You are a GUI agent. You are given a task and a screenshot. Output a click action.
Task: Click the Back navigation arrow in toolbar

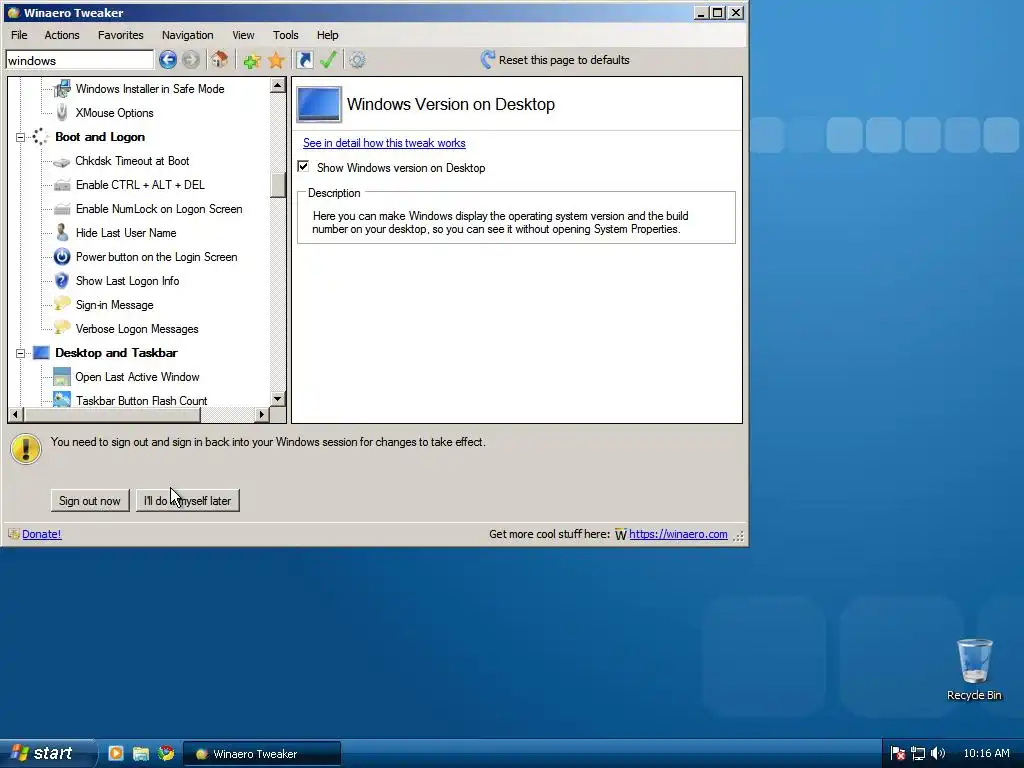[168, 60]
